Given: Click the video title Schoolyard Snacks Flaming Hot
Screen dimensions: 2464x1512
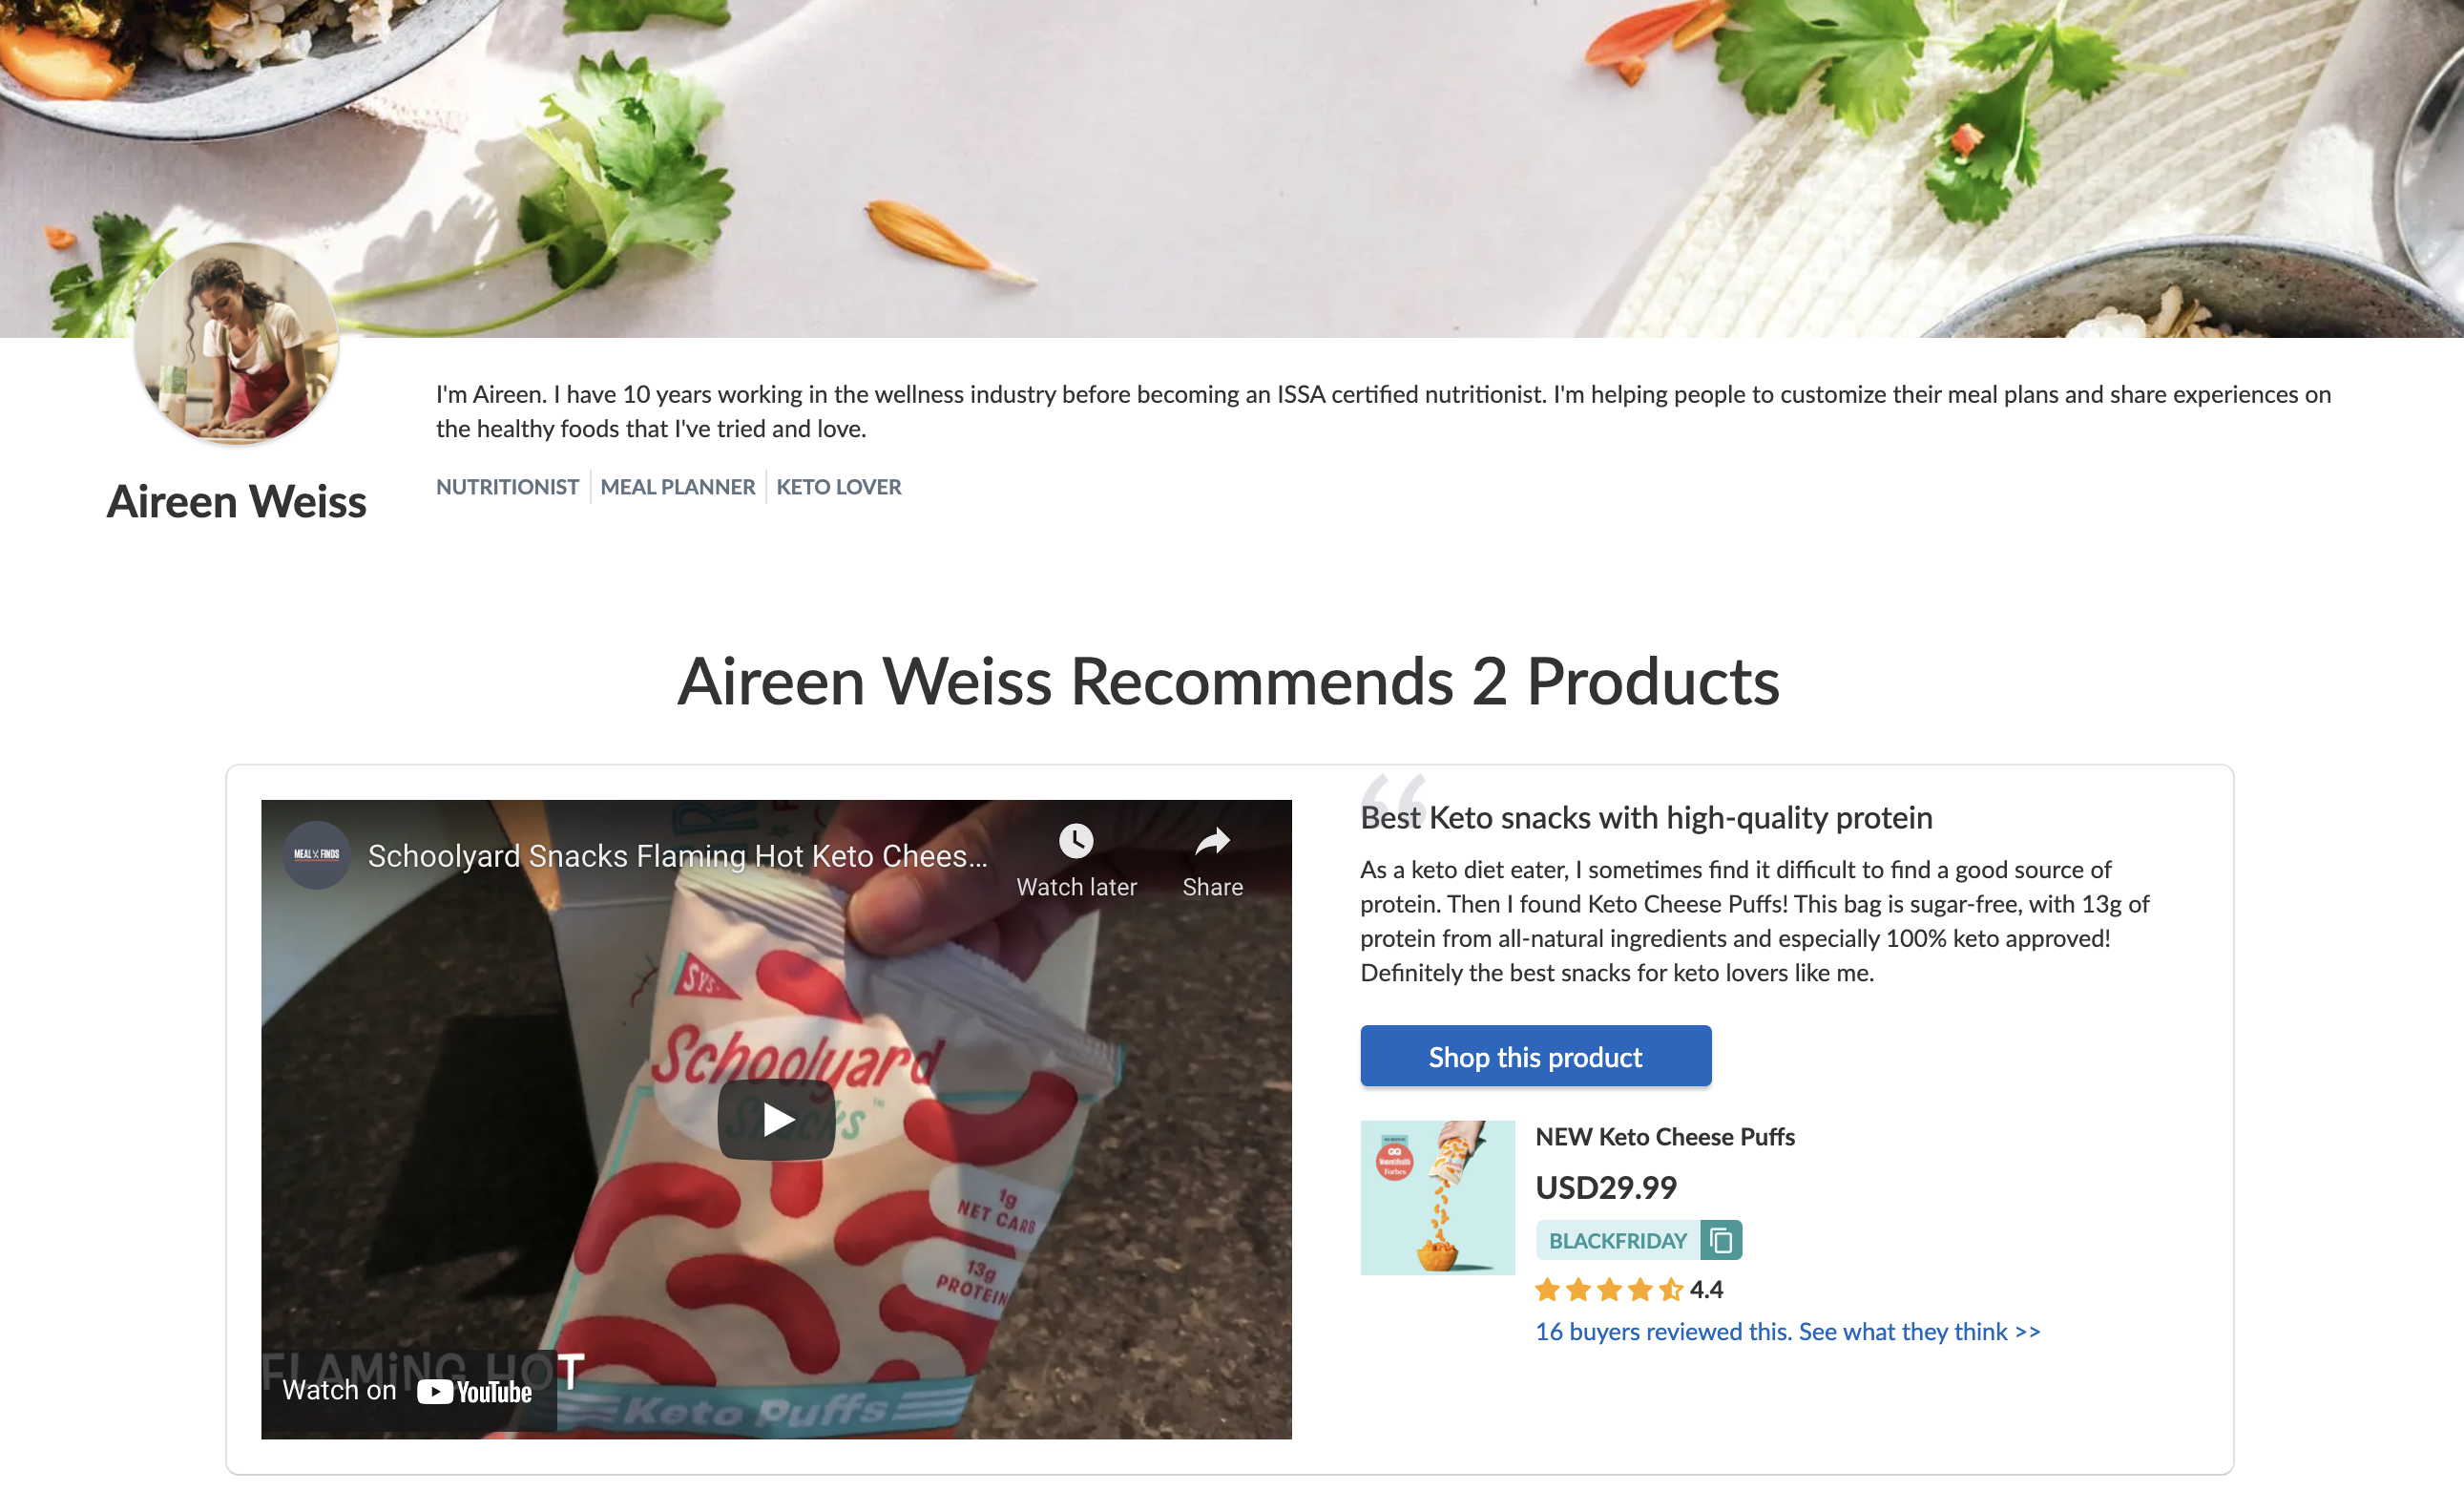Looking at the screenshot, I should (677, 856).
